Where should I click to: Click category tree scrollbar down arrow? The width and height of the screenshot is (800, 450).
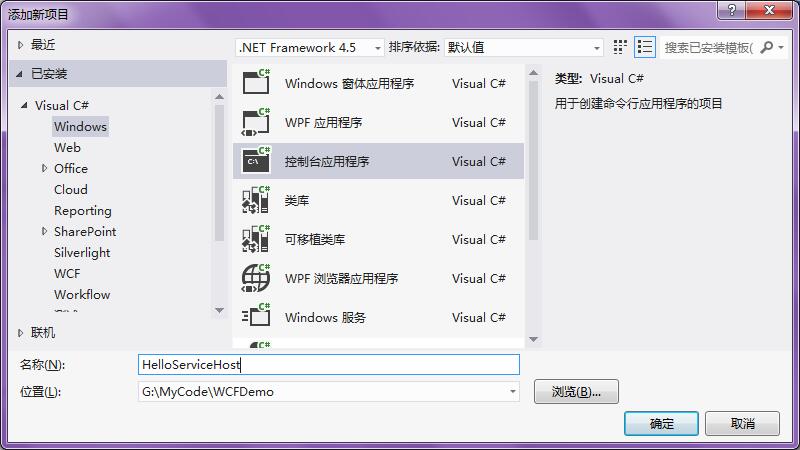click(x=219, y=310)
